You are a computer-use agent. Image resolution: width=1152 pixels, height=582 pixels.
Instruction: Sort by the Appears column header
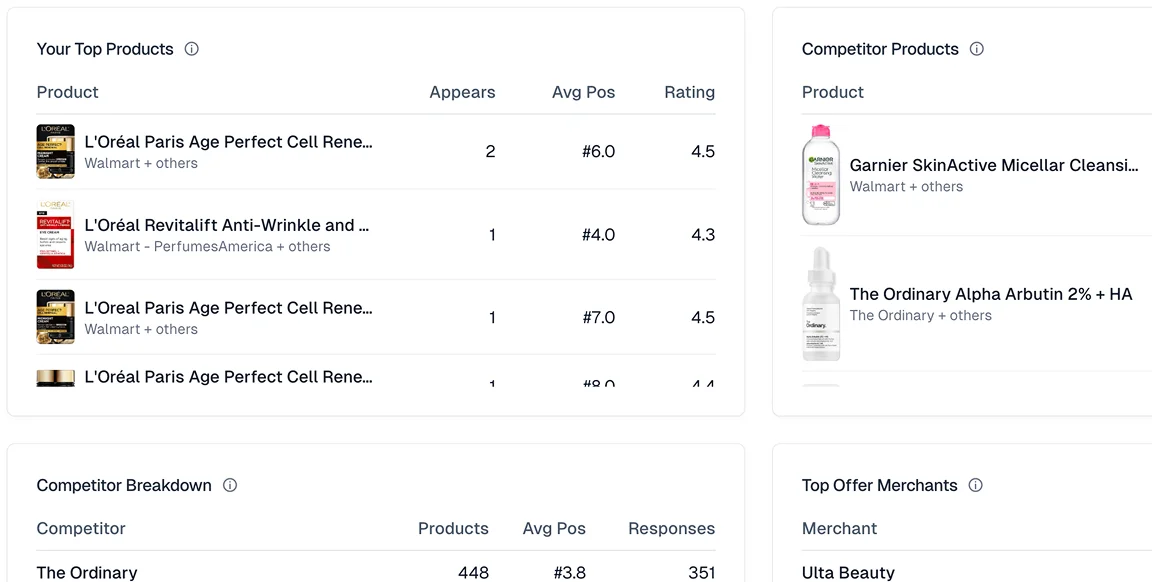462,92
